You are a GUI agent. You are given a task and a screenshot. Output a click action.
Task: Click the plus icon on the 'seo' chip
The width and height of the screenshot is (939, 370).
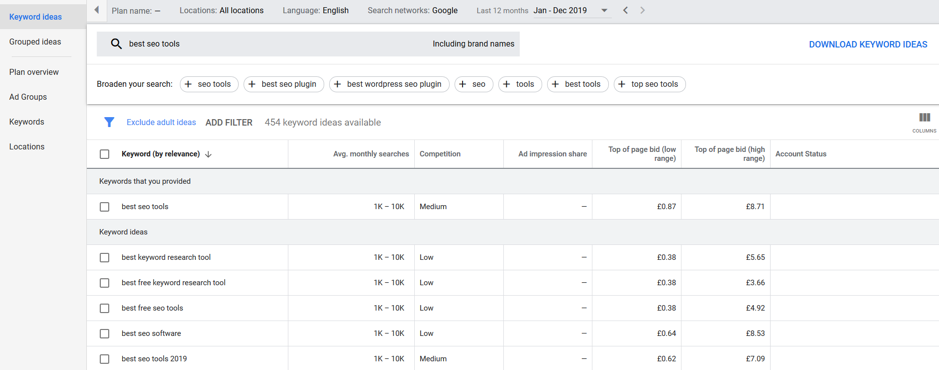(463, 84)
